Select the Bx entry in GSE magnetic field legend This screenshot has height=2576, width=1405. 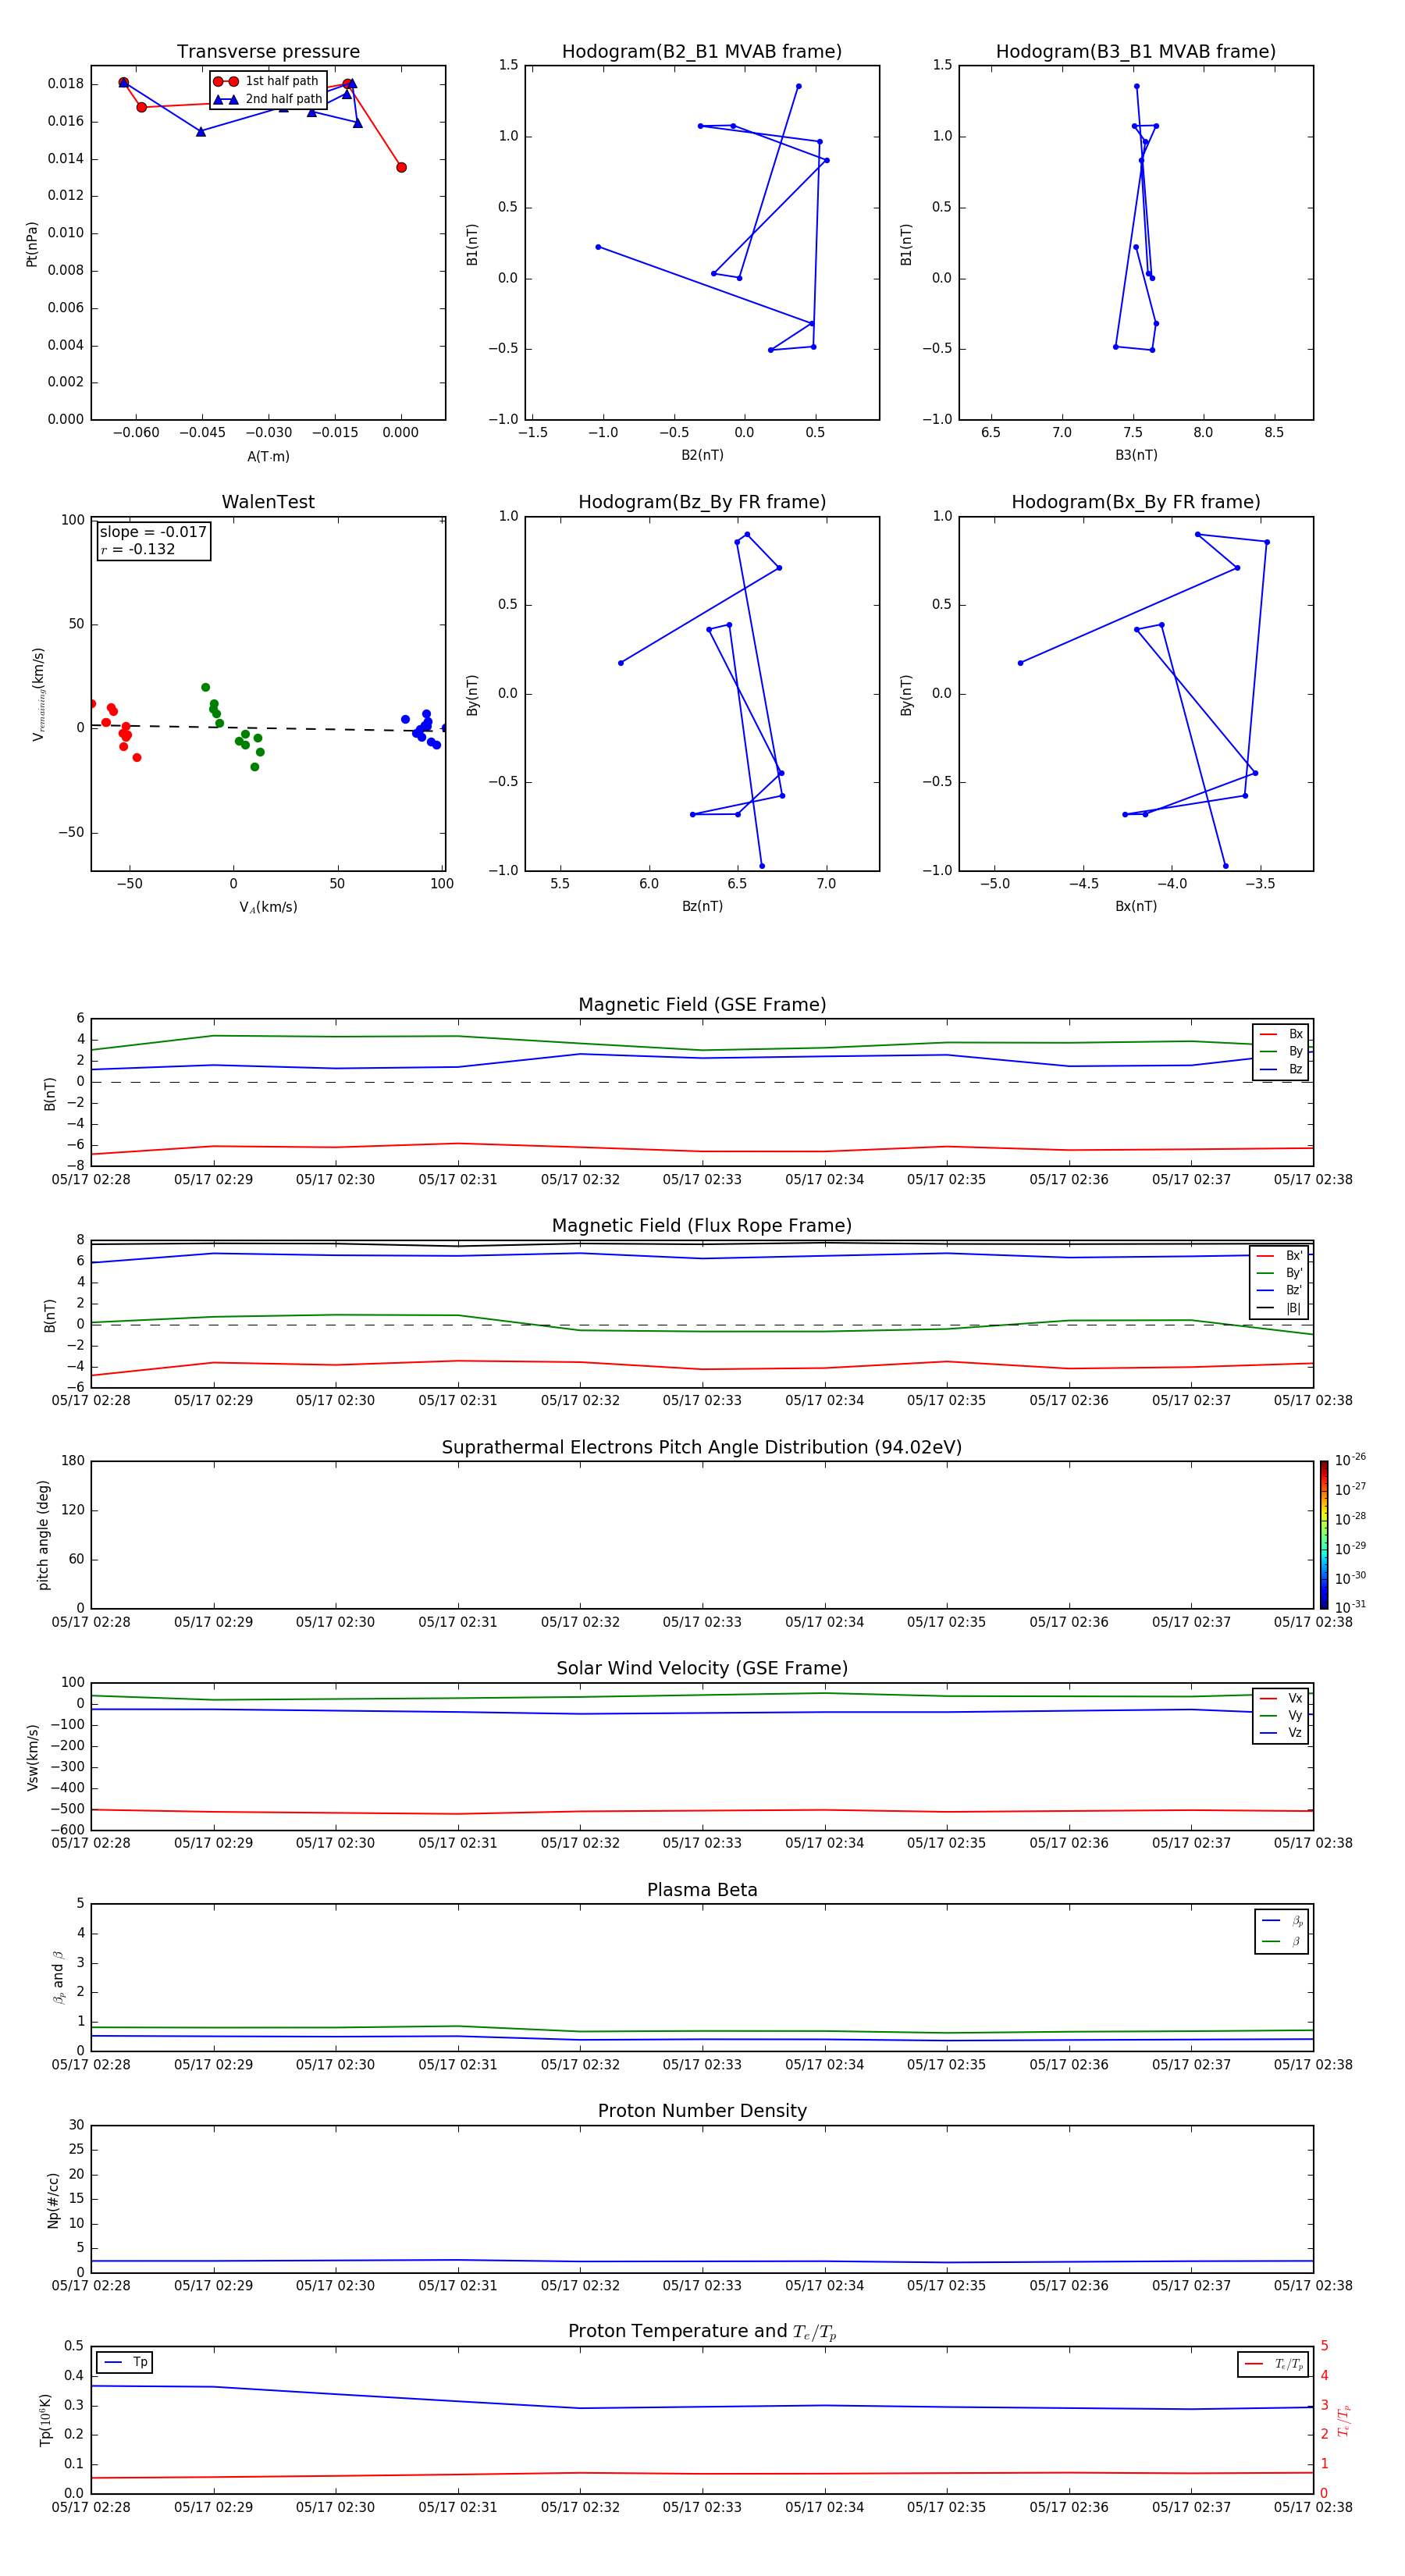tap(1281, 1034)
